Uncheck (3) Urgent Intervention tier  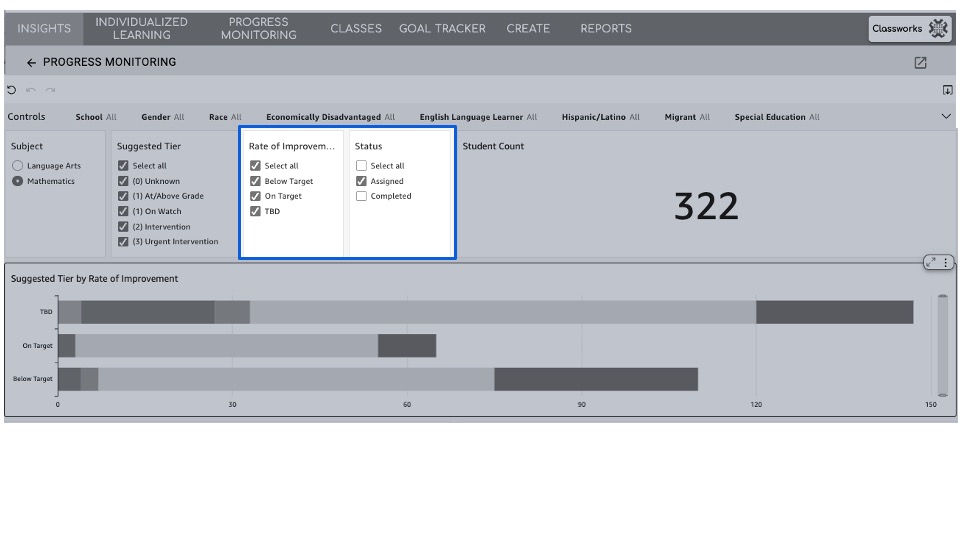point(123,241)
